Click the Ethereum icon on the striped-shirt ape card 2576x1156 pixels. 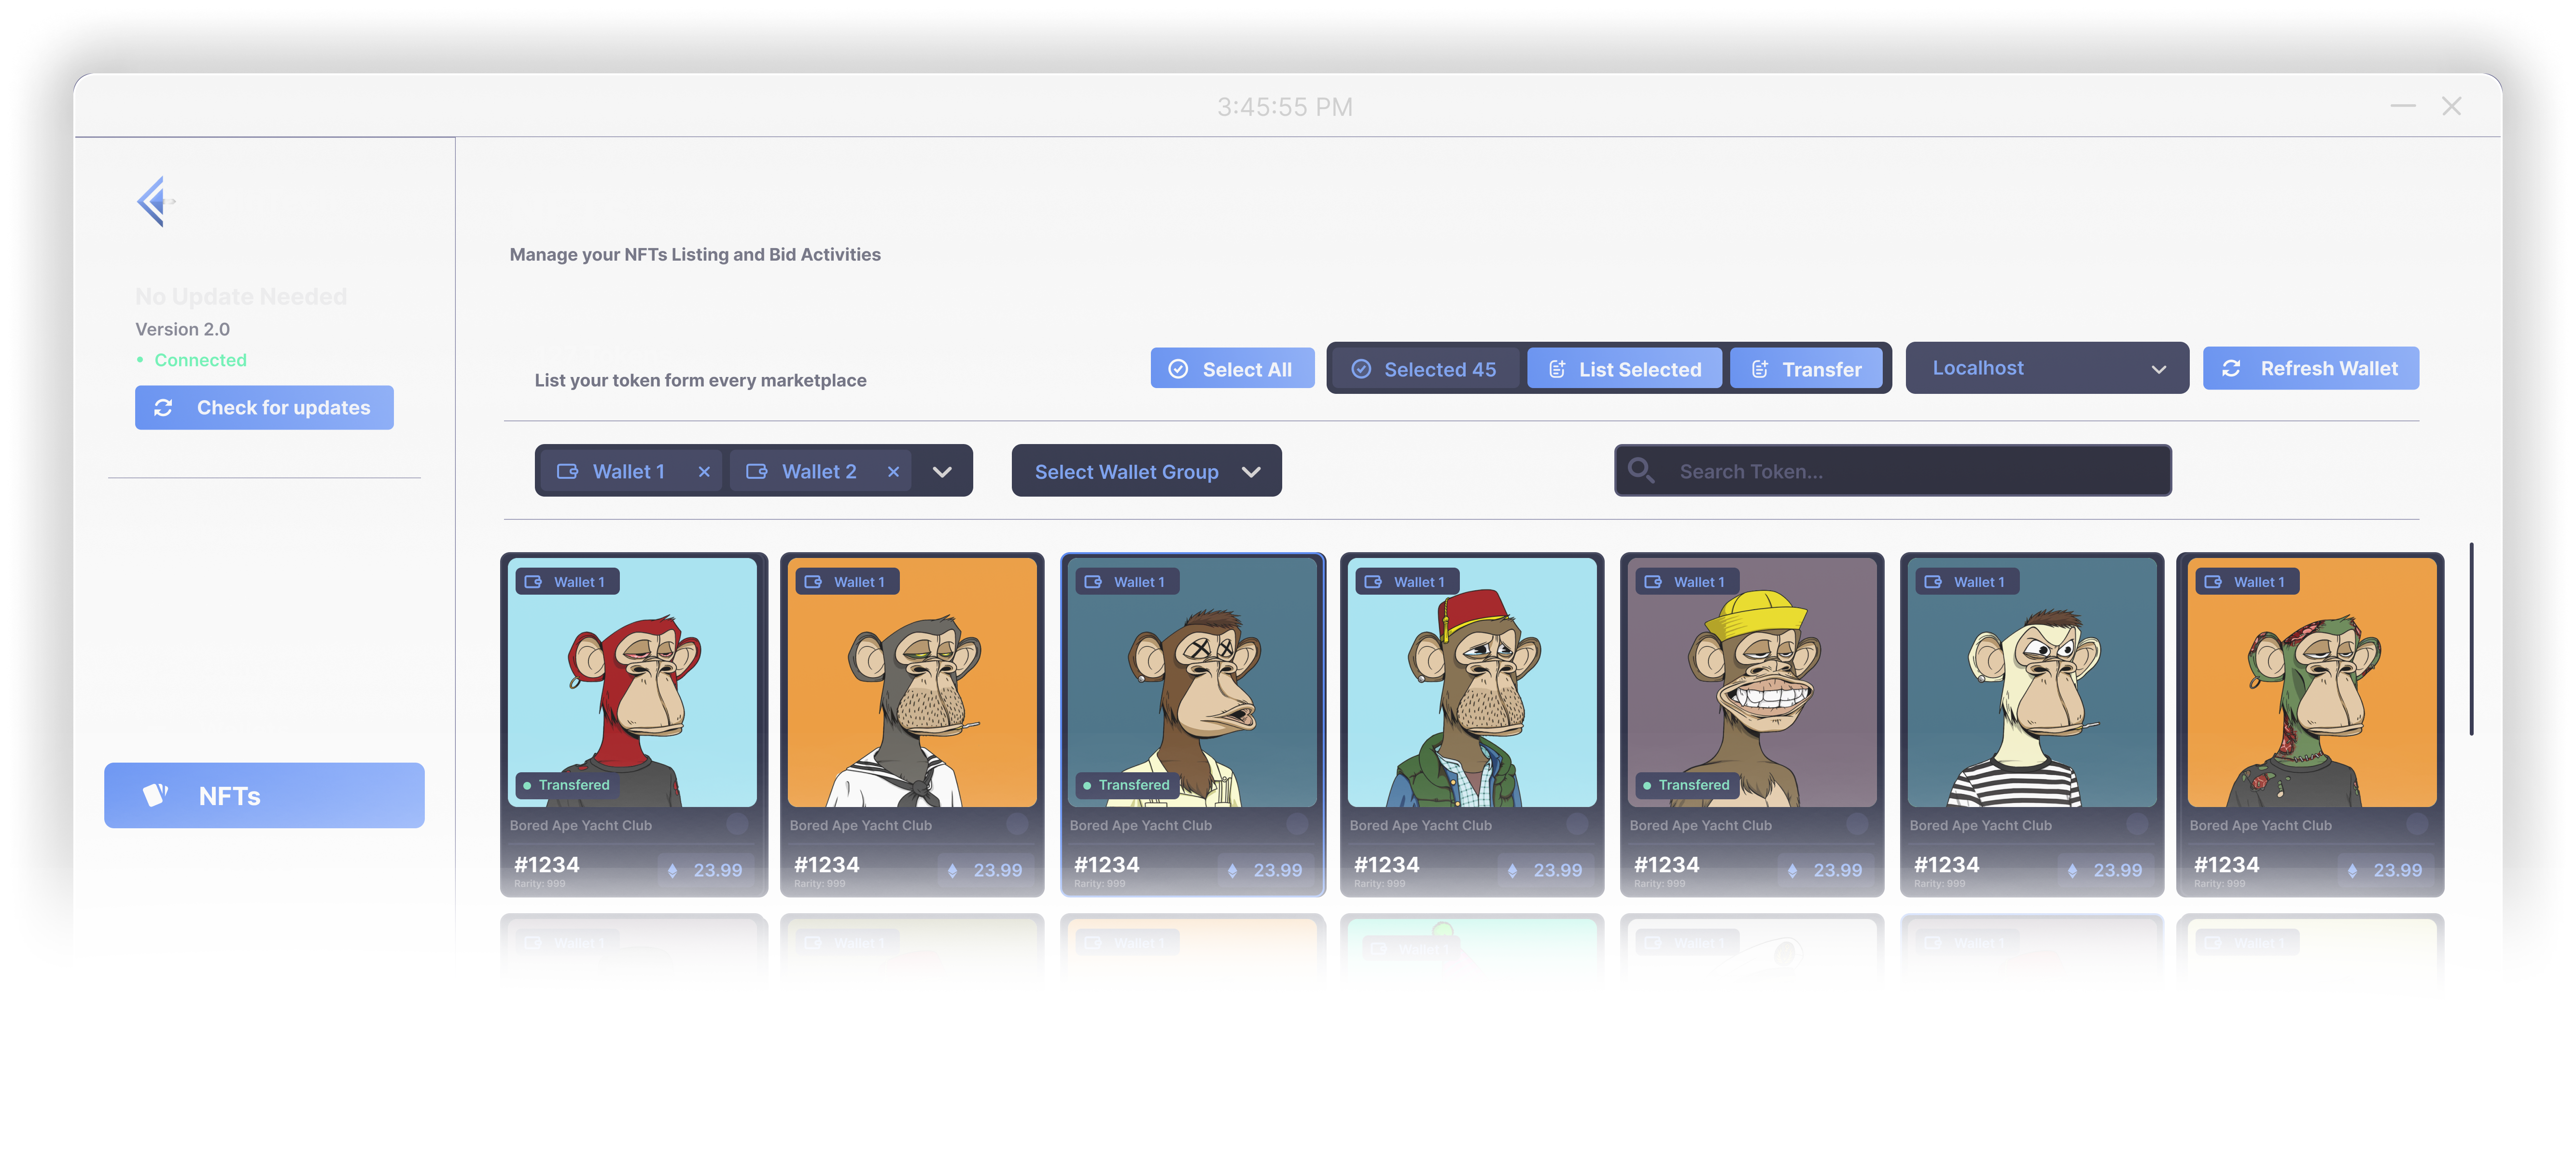[2073, 871]
